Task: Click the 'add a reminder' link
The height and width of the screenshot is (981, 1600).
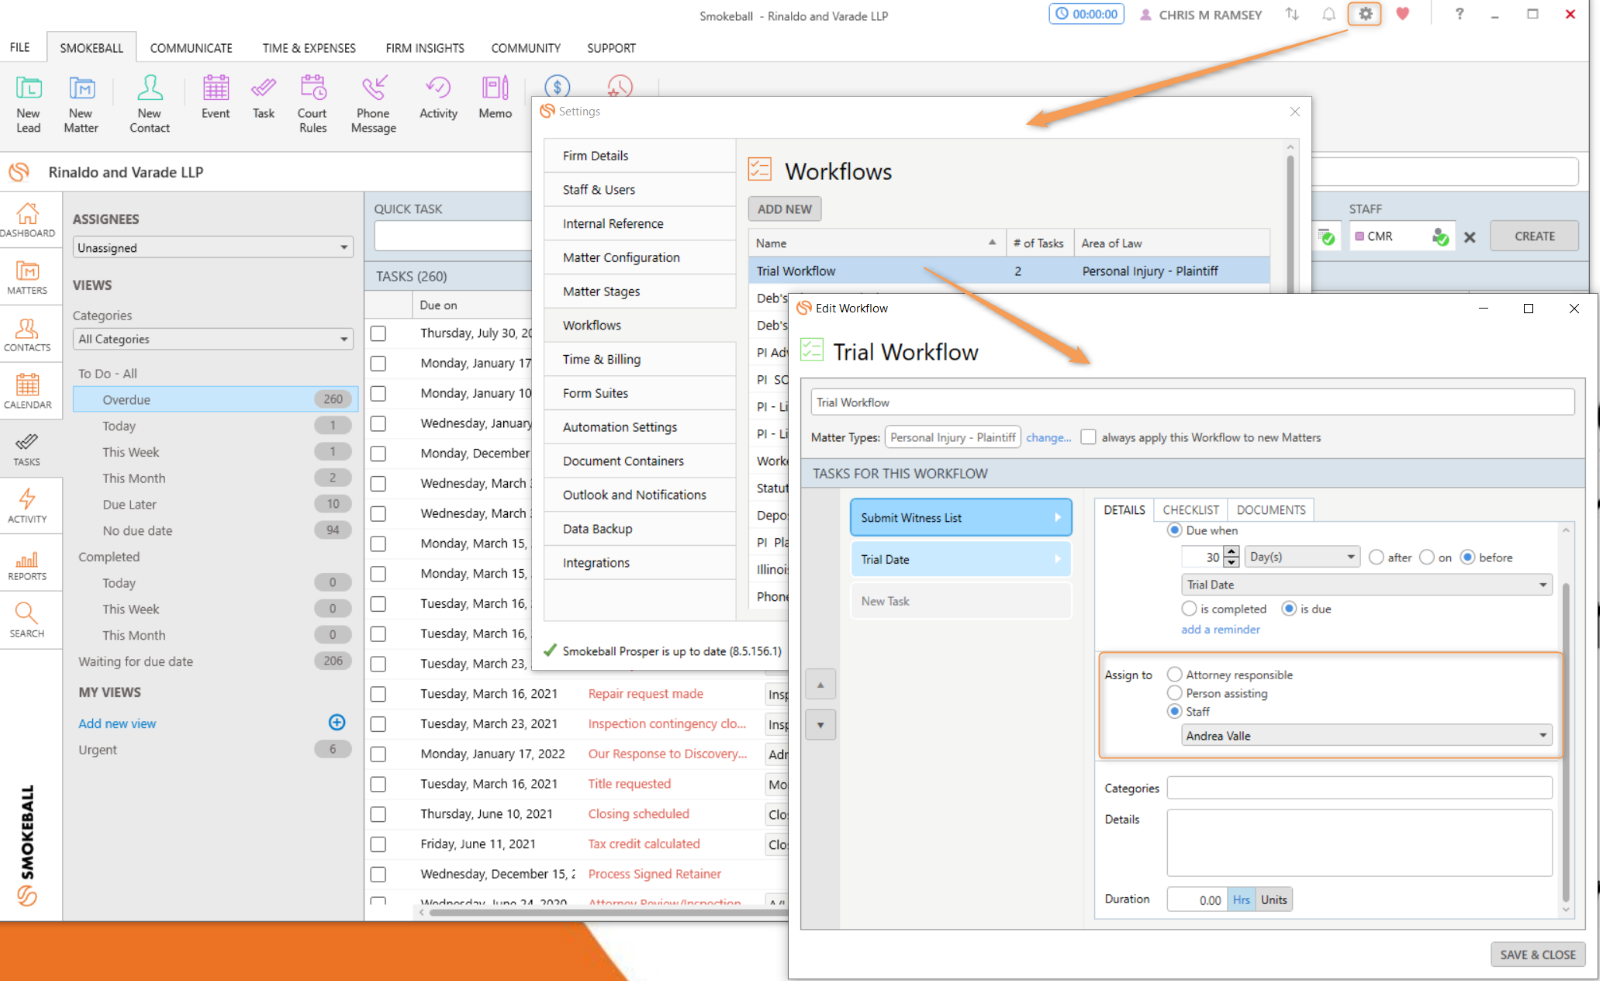Action: [x=1220, y=629]
